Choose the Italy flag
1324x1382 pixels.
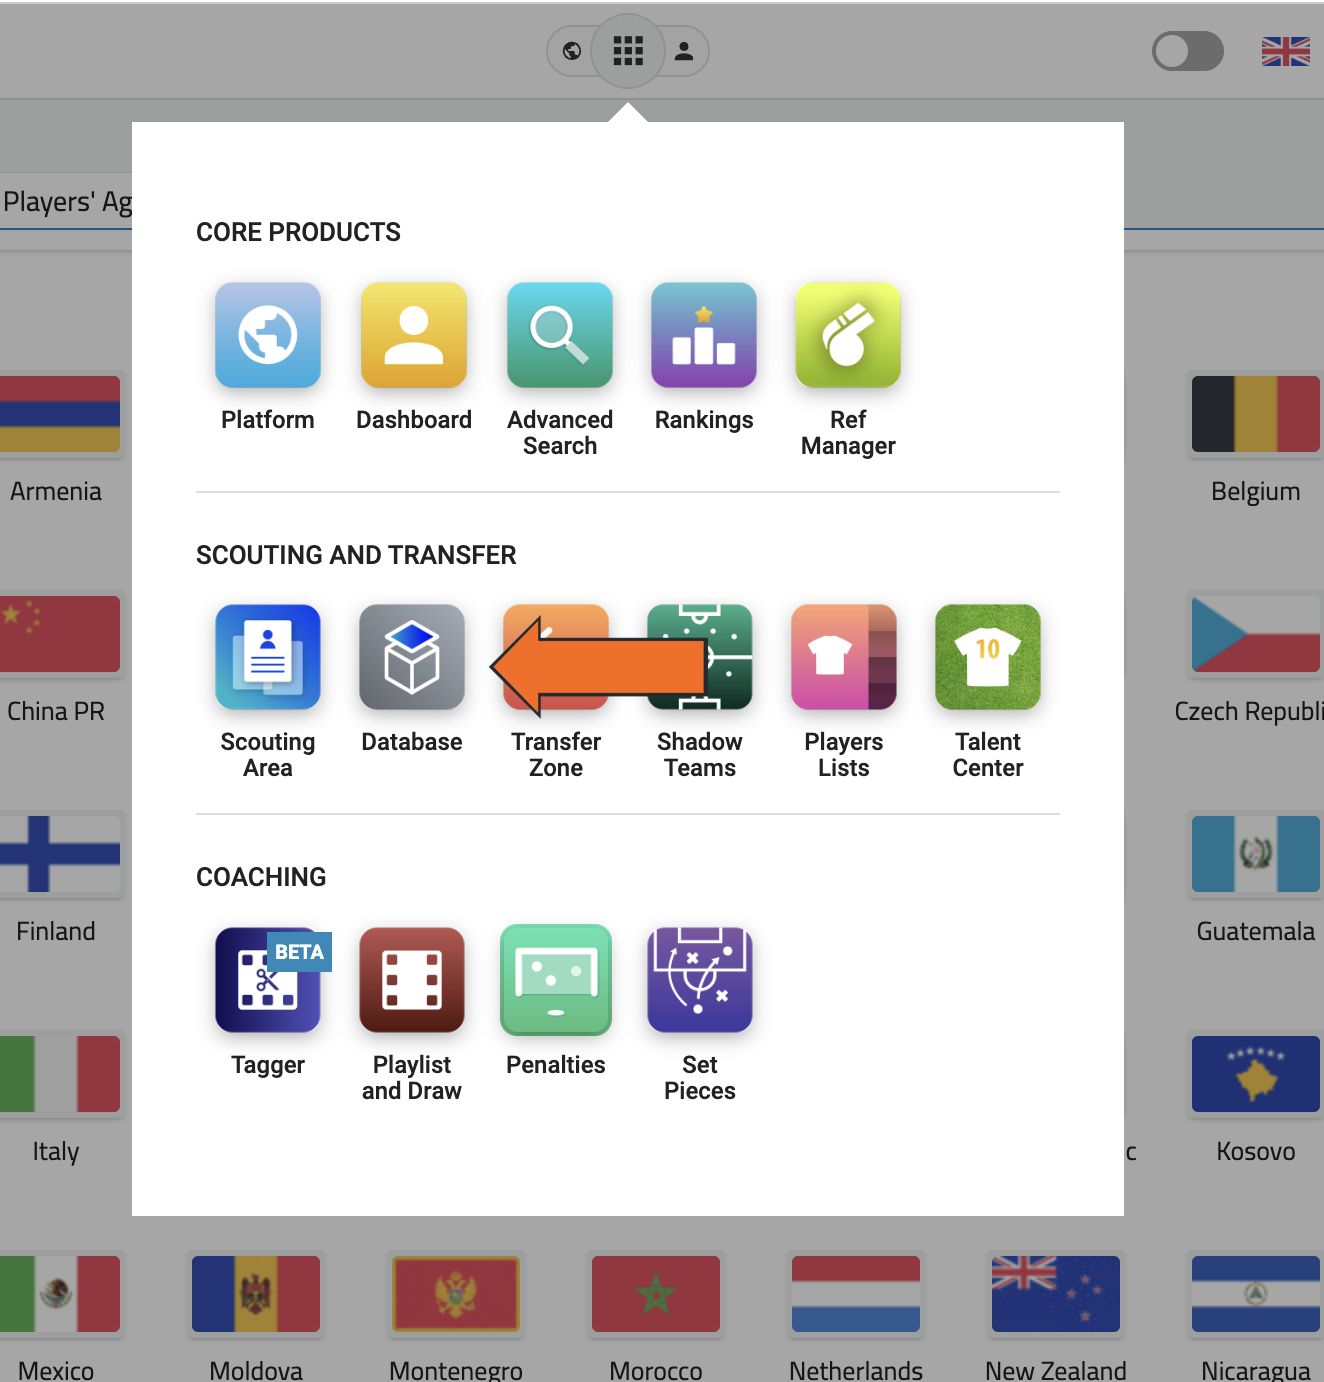[60, 1074]
